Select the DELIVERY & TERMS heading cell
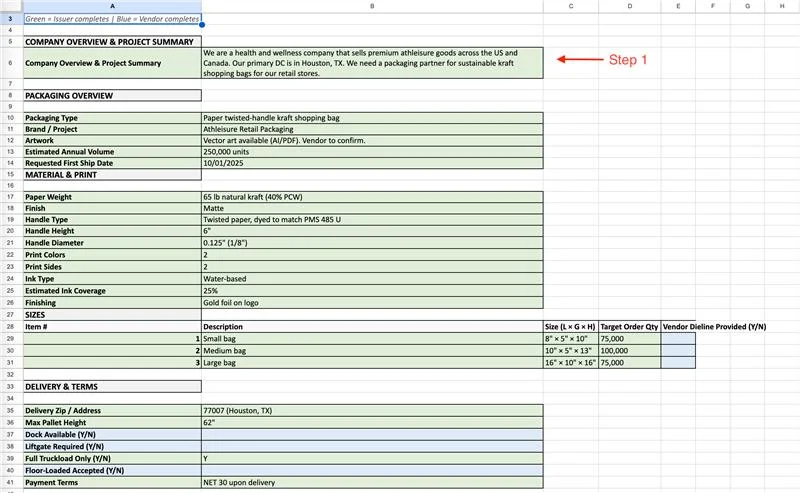The height and width of the screenshot is (493, 800). [112, 386]
